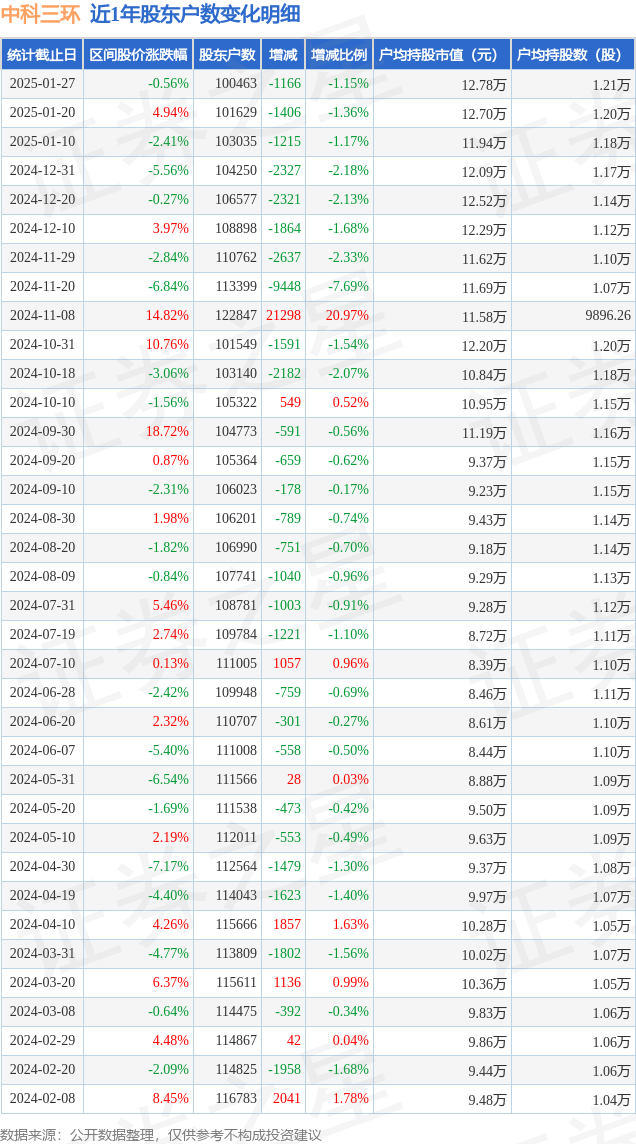The image size is (636, 1144).
Task: Select the 户均持股市值（元） column header
Action: pyautogui.click(x=440, y=55)
